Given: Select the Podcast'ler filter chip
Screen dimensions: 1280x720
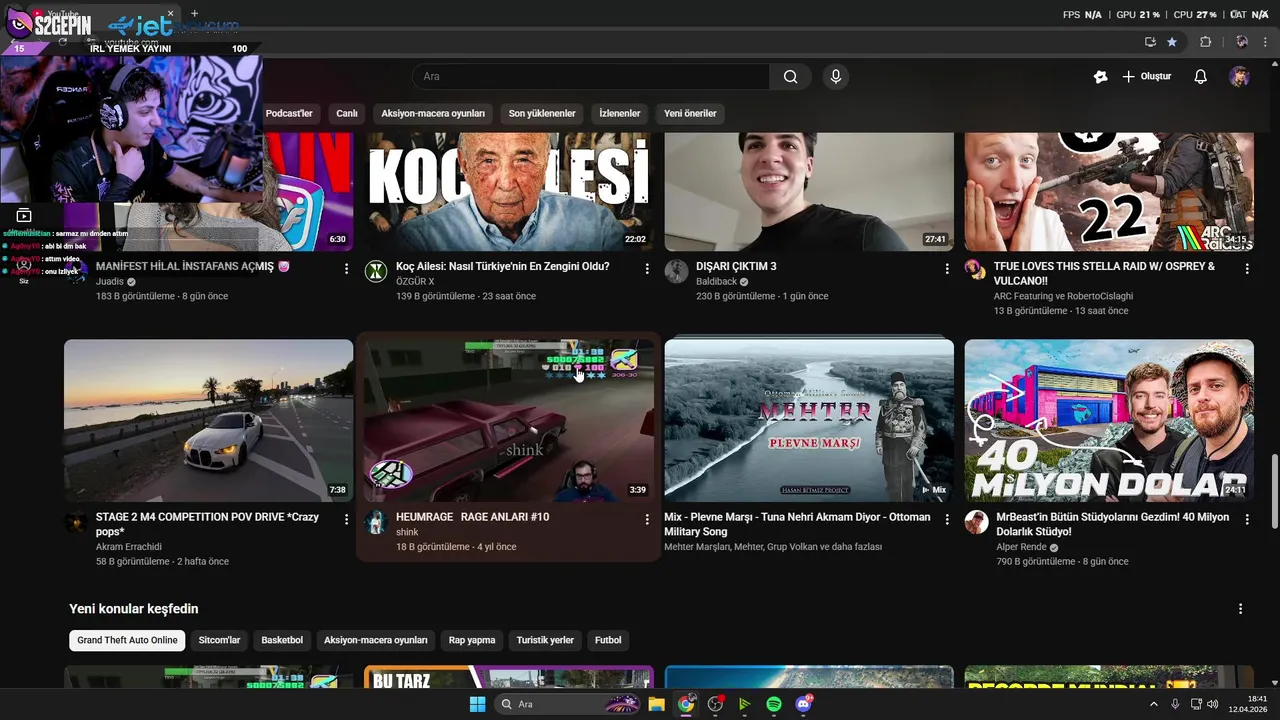Looking at the screenshot, I should tap(289, 114).
